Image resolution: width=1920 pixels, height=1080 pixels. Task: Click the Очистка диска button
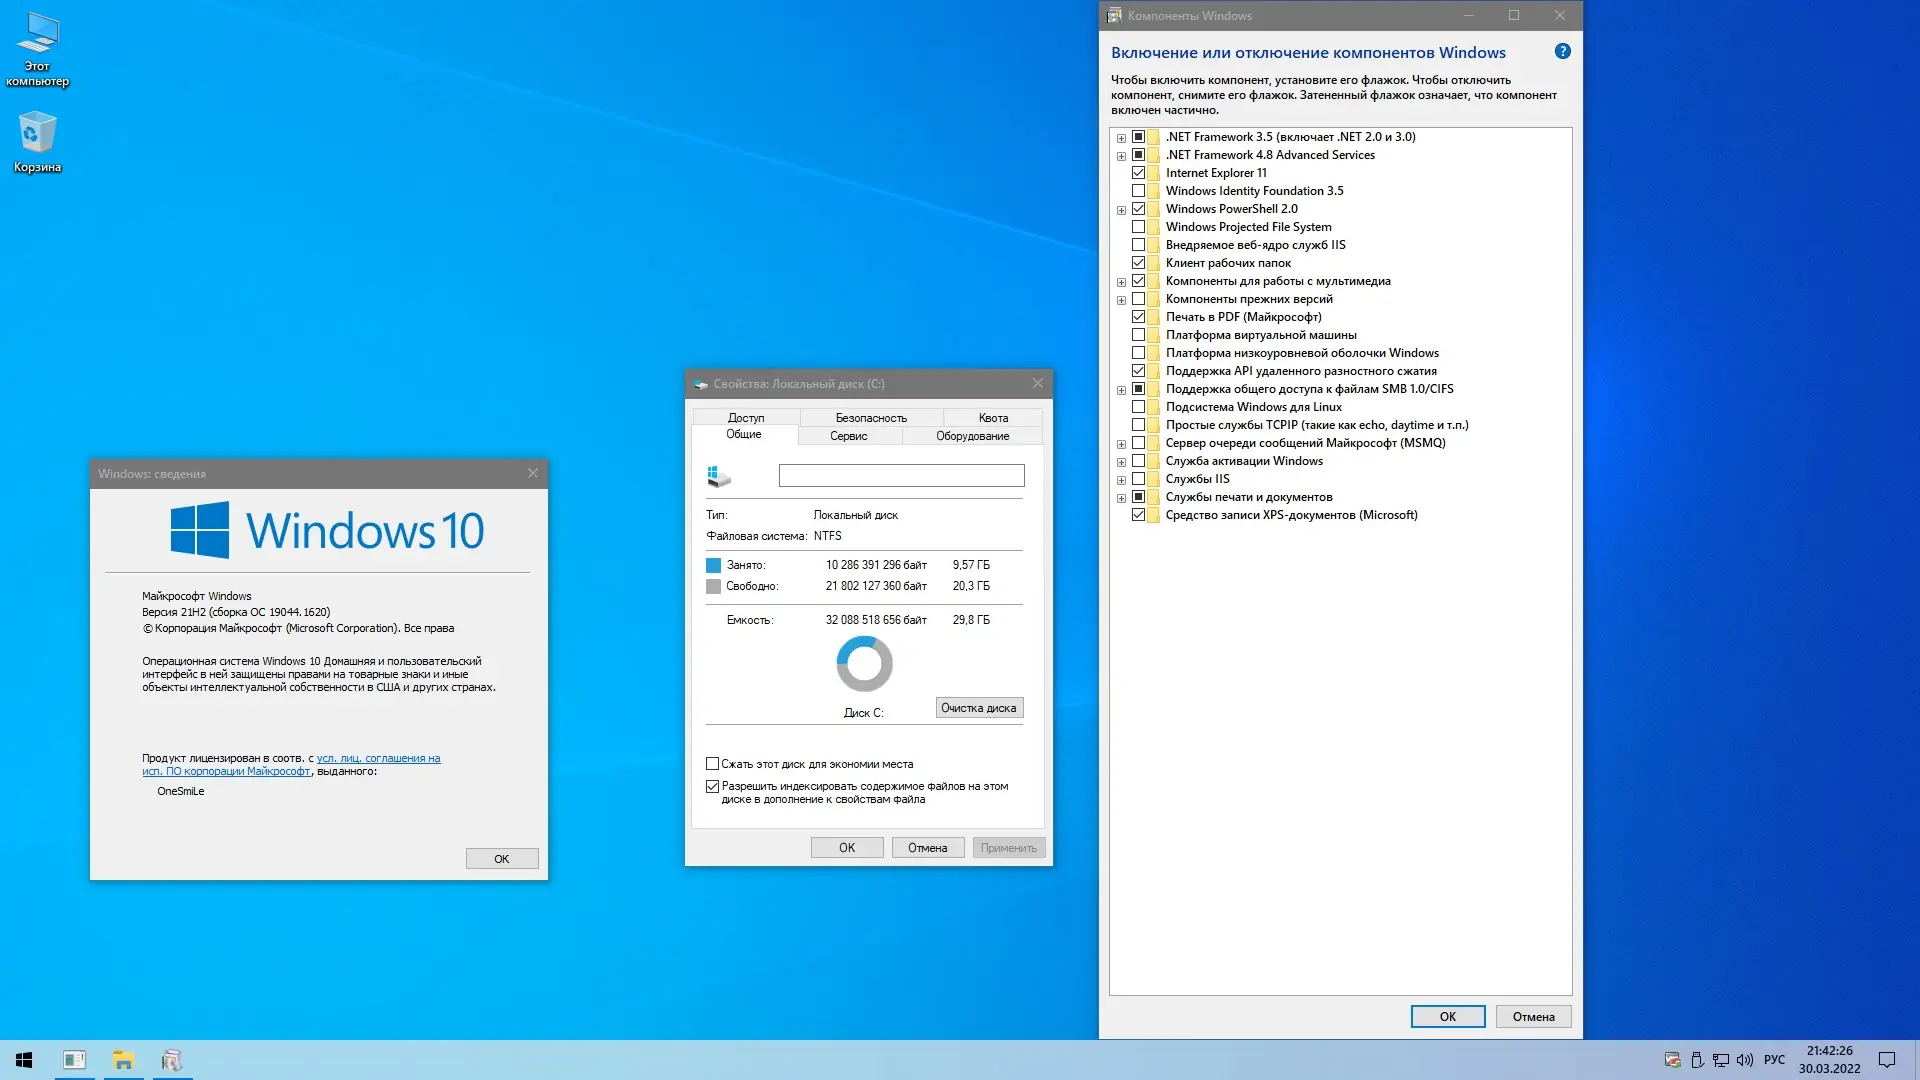(978, 708)
